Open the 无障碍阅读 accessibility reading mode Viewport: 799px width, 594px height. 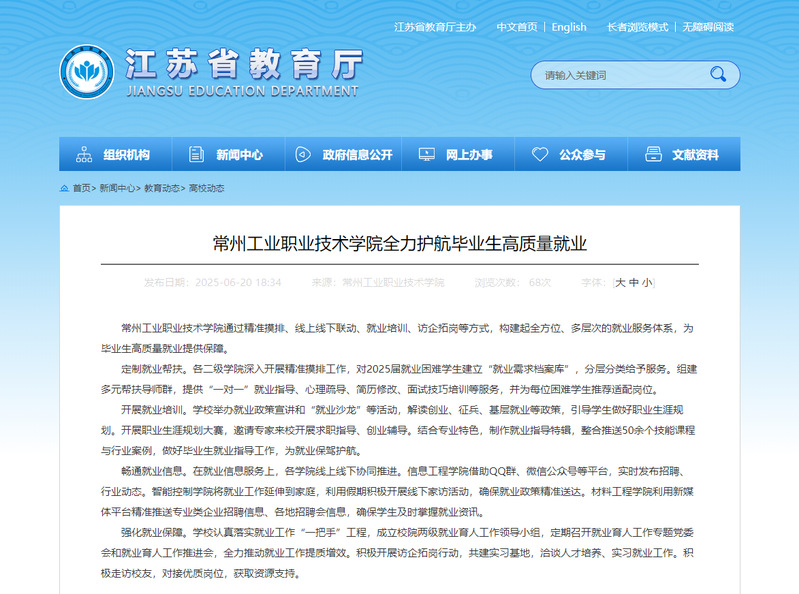pos(708,27)
